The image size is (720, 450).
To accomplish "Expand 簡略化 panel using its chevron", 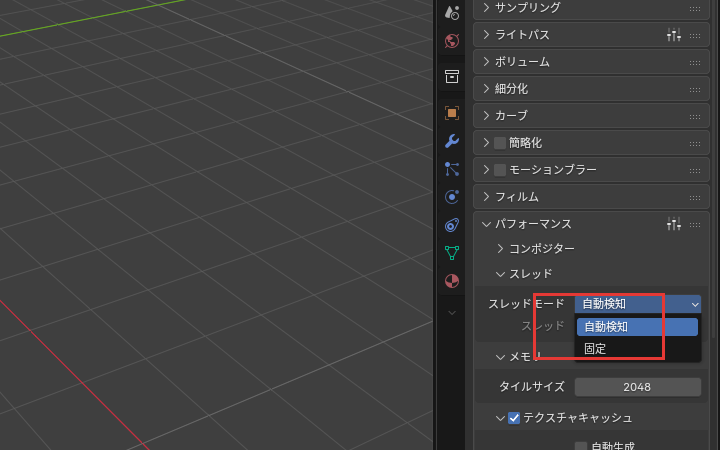I will 486,143.
